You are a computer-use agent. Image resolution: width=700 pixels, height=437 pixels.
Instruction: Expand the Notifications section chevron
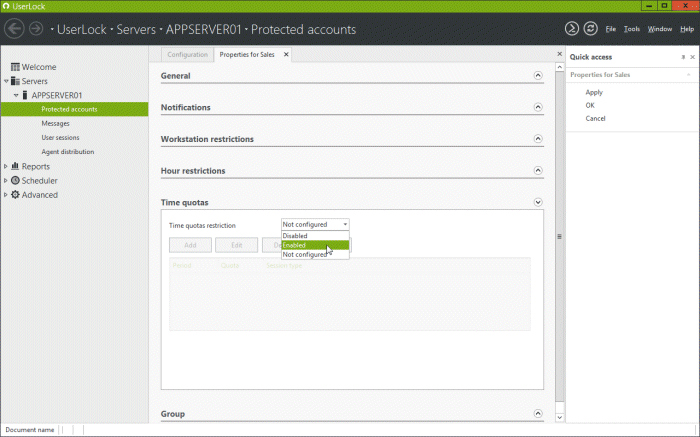point(537,107)
